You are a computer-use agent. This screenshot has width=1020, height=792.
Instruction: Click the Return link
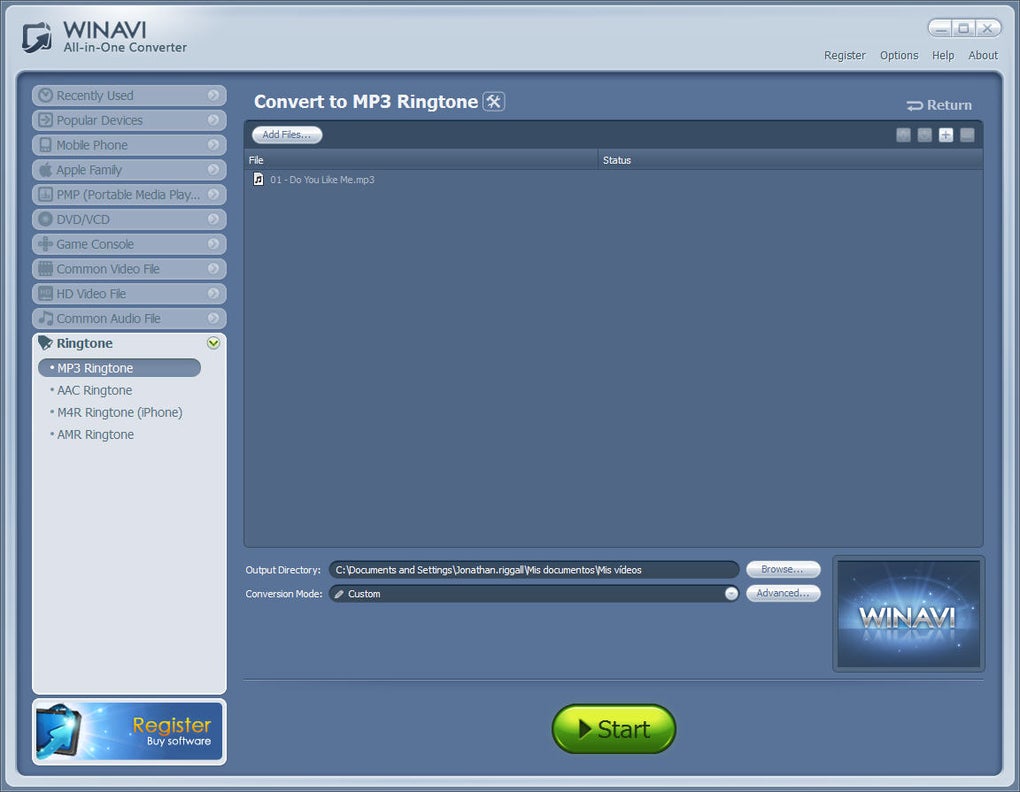pyautogui.click(x=939, y=105)
